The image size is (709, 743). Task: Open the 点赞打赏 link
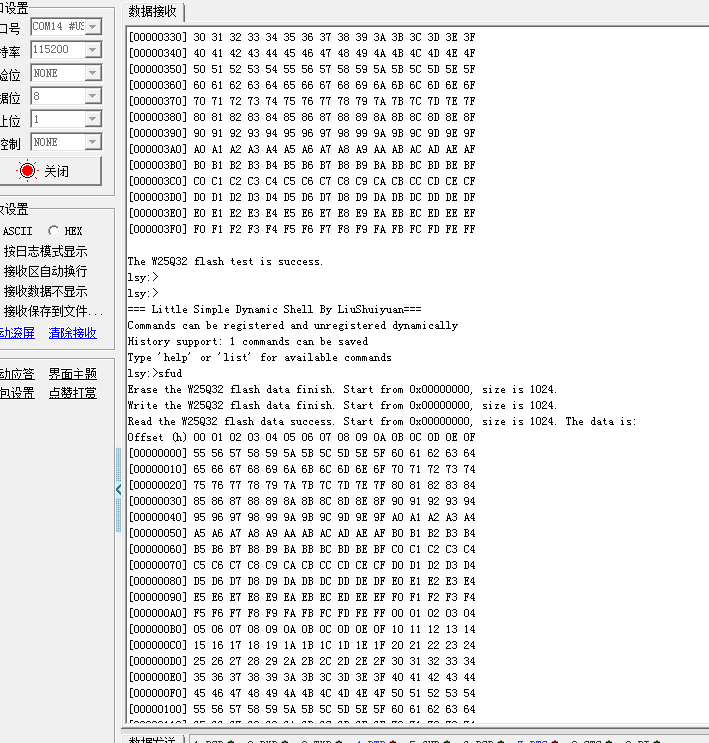[73, 393]
